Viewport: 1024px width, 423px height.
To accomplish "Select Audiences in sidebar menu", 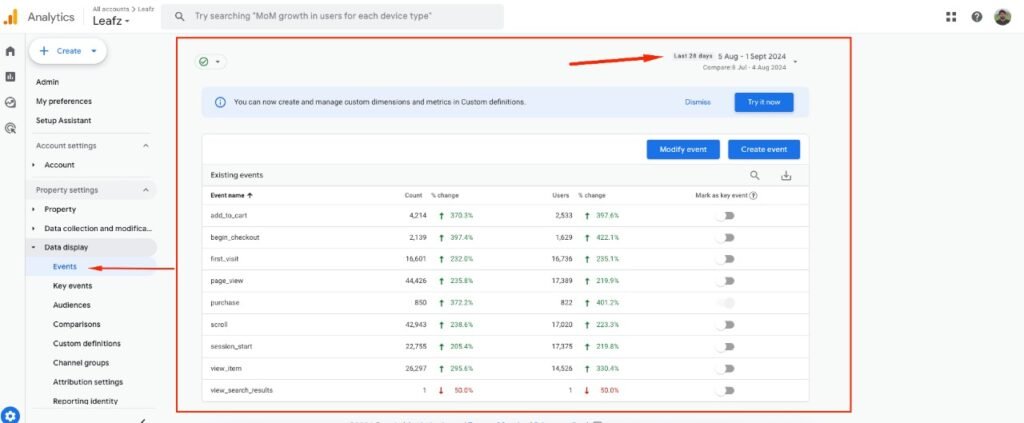I will click(x=71, y=305).
